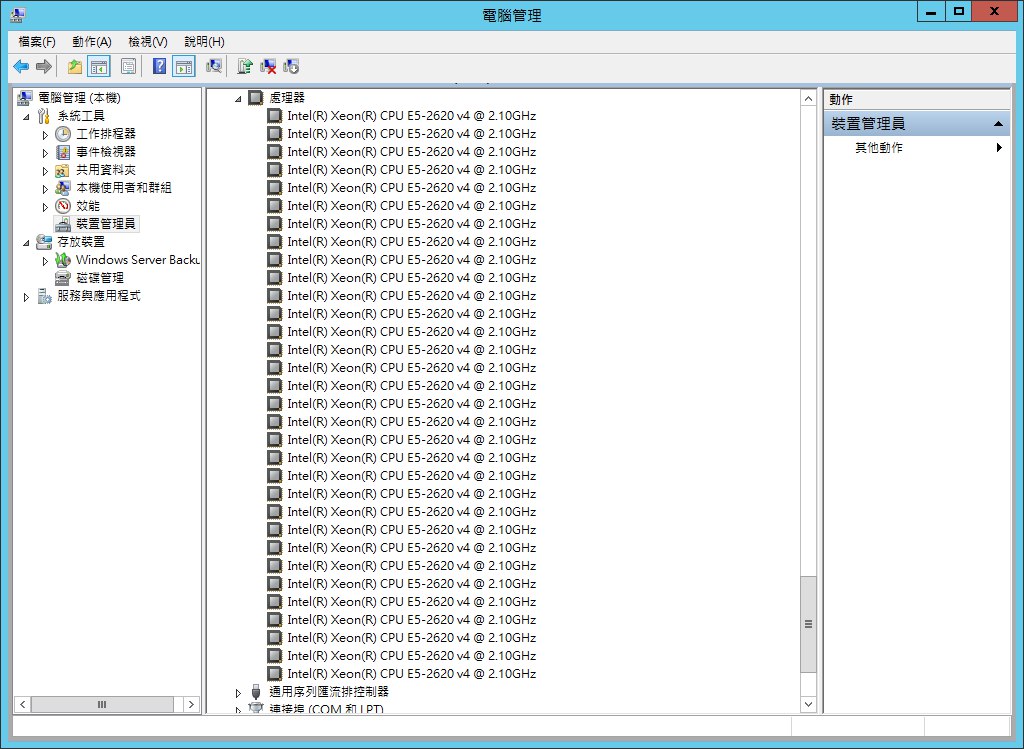Image resolution: width=1024 pixels, height=749 pixels.
Task: Select 處理器 category label
Action: 287,97
